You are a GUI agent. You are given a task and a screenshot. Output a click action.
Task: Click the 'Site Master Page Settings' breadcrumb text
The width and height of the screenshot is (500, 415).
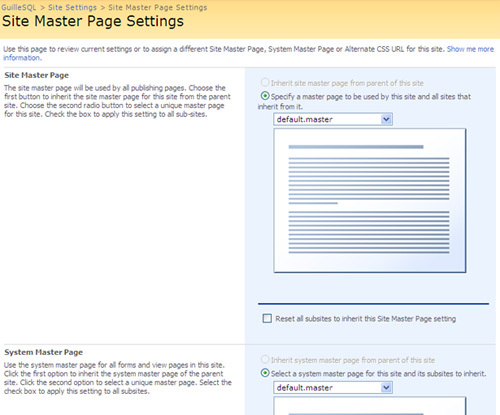click(158, 7)
